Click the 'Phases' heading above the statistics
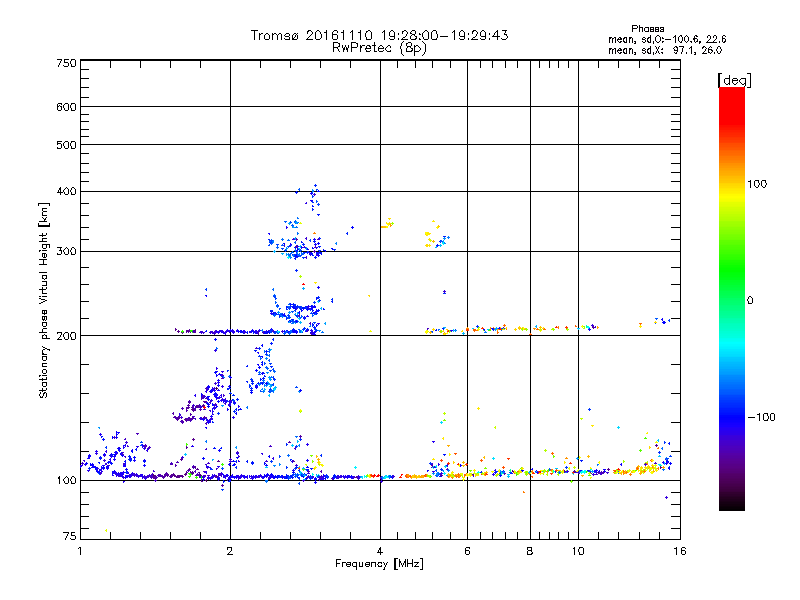Viewport: 800px width, 600px height. (647, 29)
